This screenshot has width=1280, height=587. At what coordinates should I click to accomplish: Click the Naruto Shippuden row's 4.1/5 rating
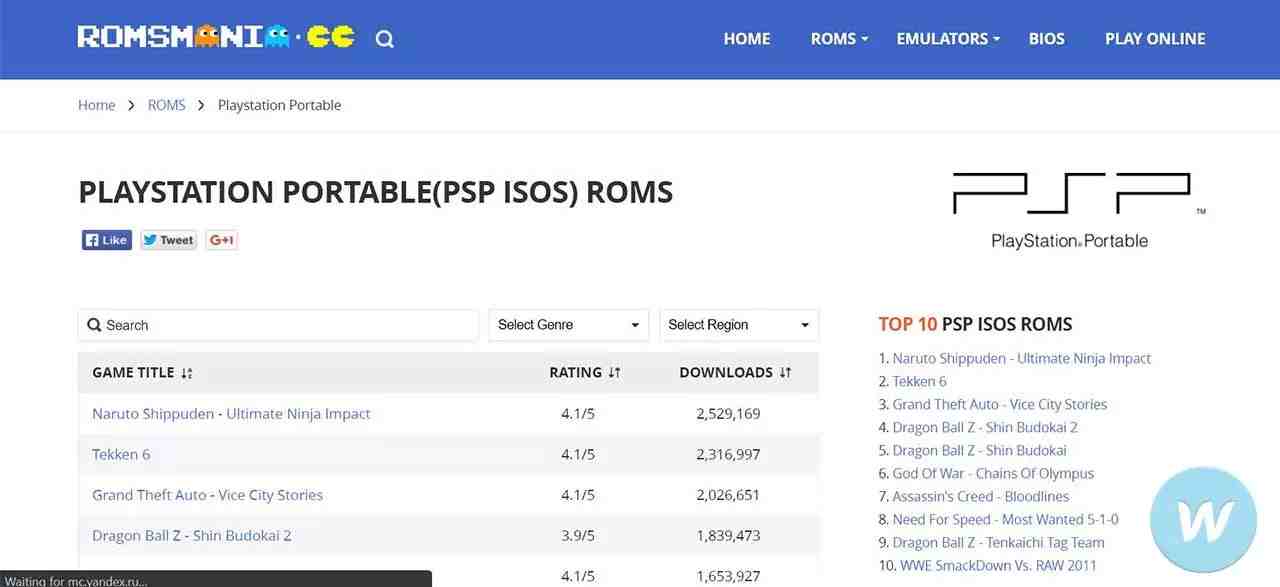578,414
